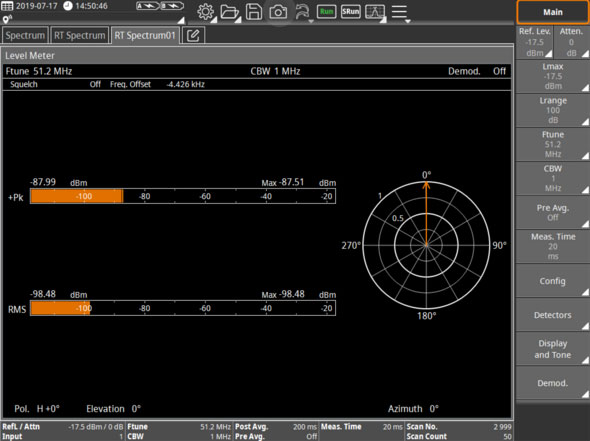Toggle the Pre Avg. Off setting
Viewport: 590px width, 441px height.
[x=552, y=213]
